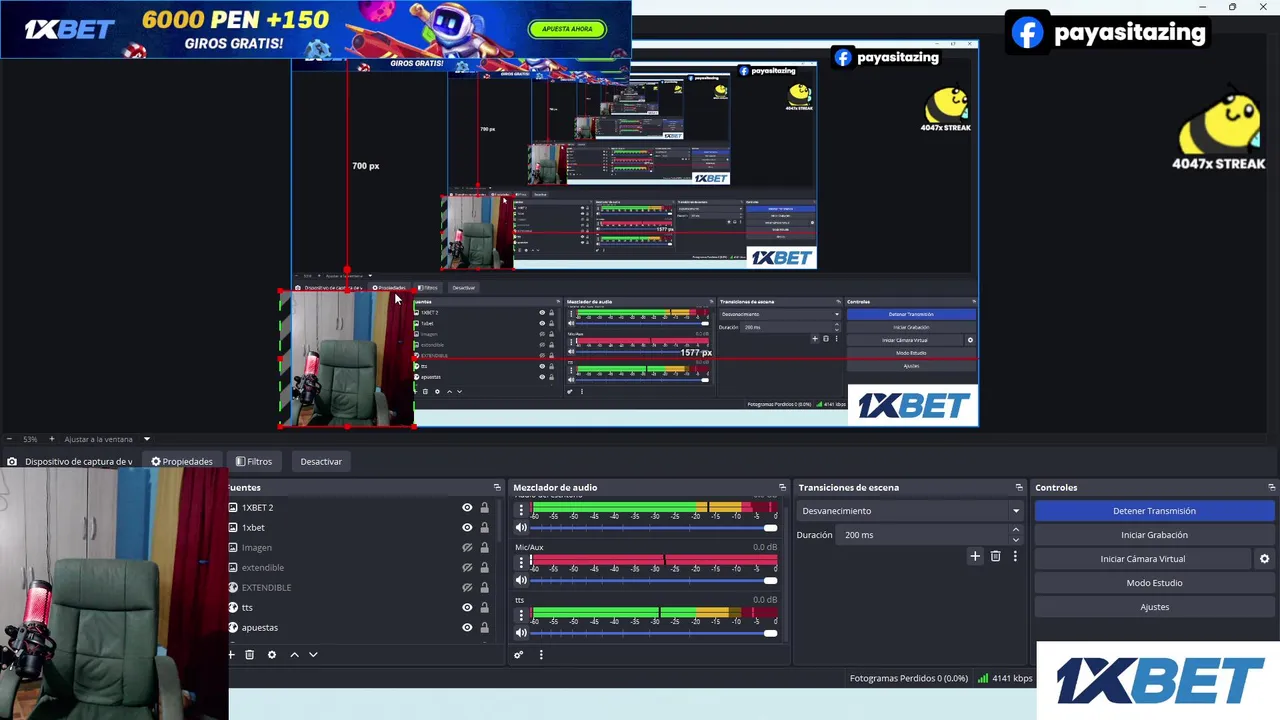Move selected source down
The height and width of the screenshot is (720, 1280).
pyautogui.click(x=313, y=655)
